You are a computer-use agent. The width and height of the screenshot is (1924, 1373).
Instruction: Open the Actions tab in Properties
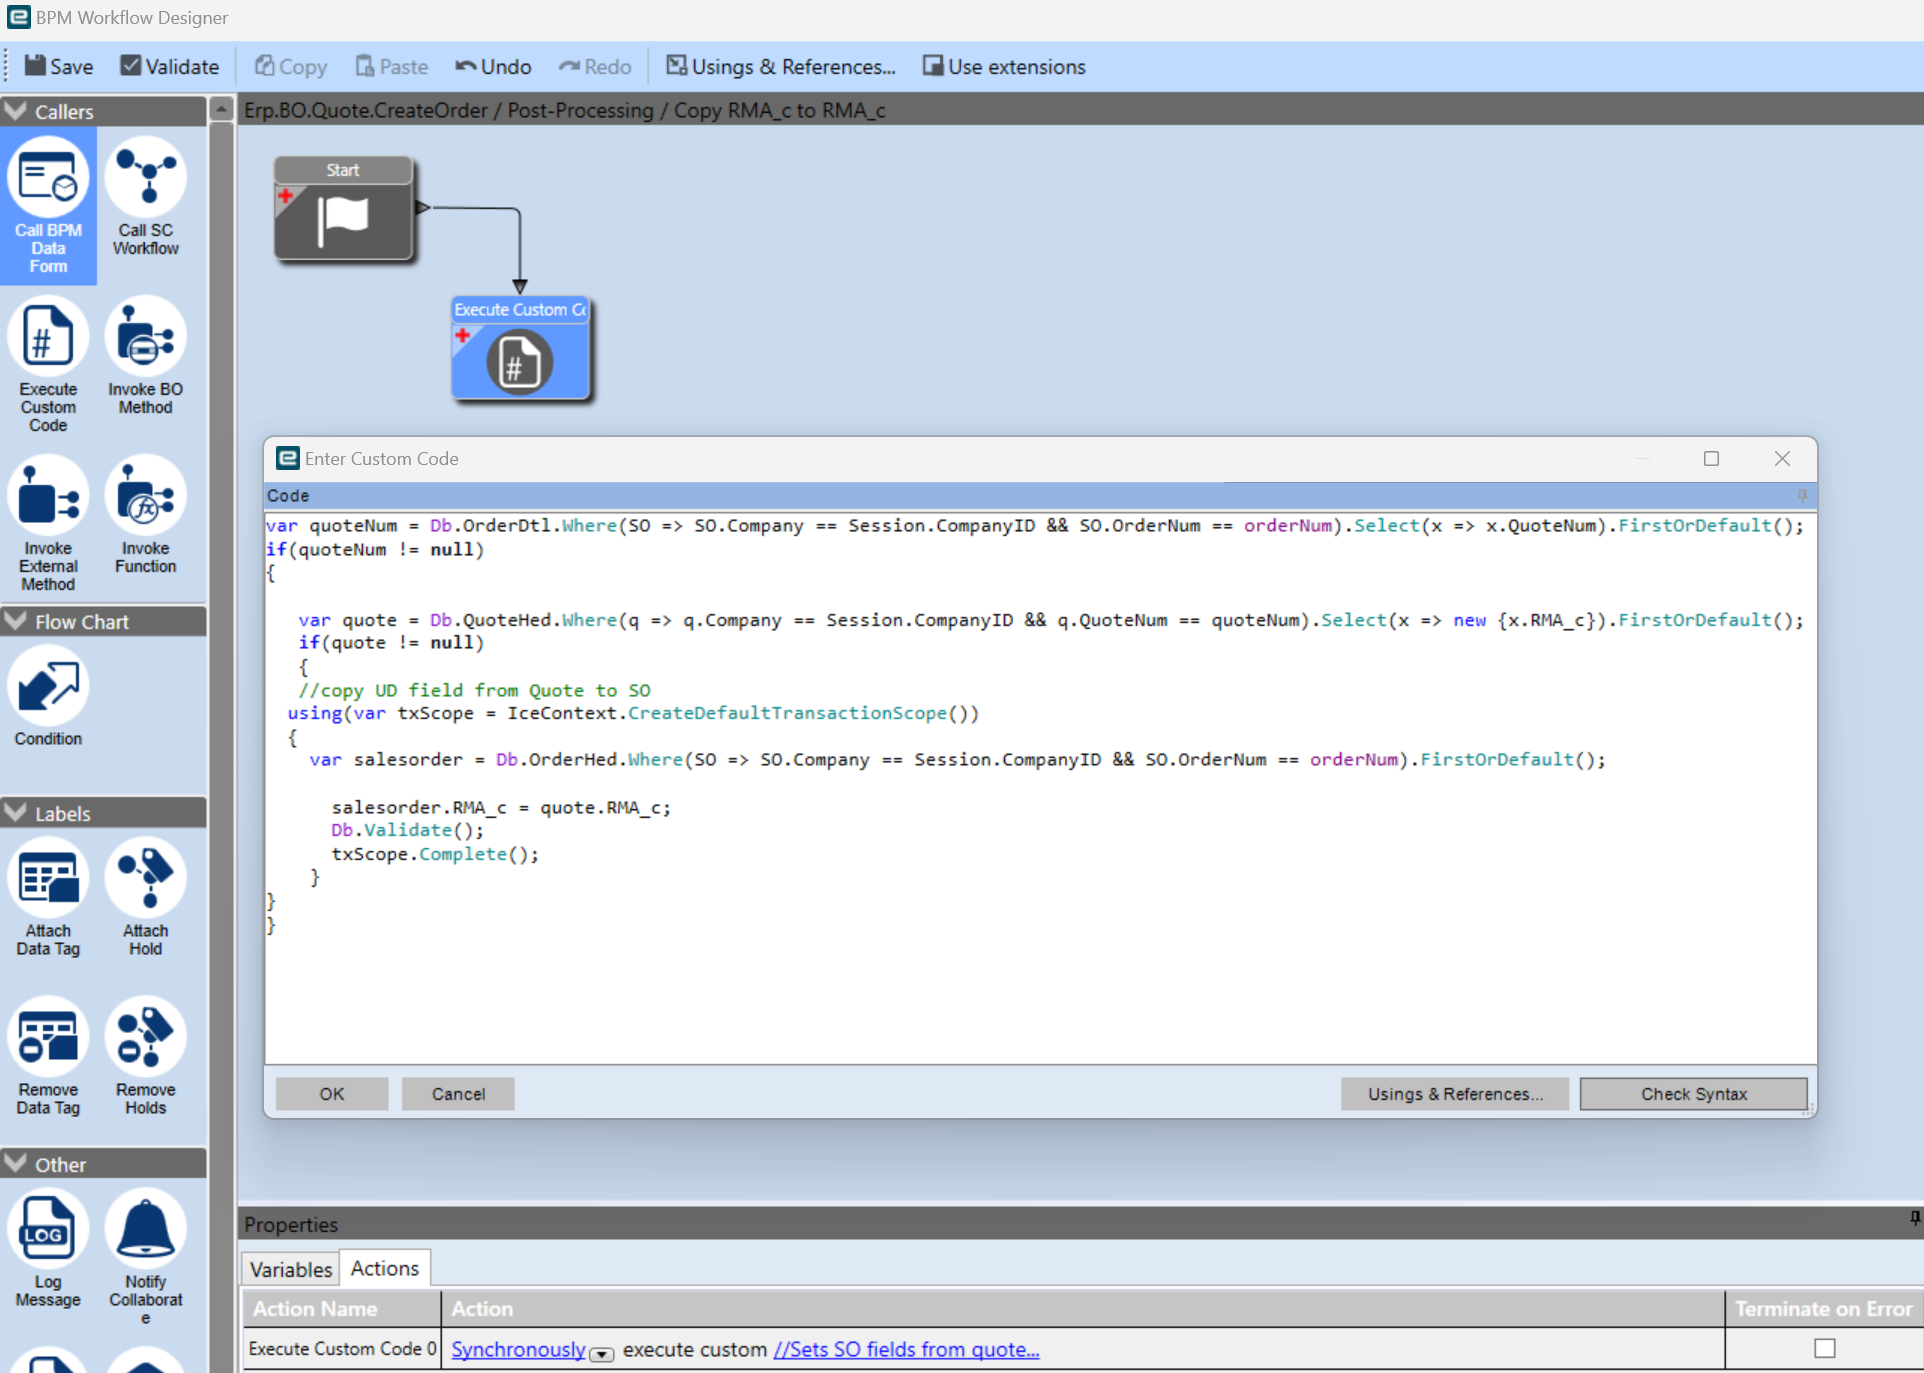(x=385, y=1267)
